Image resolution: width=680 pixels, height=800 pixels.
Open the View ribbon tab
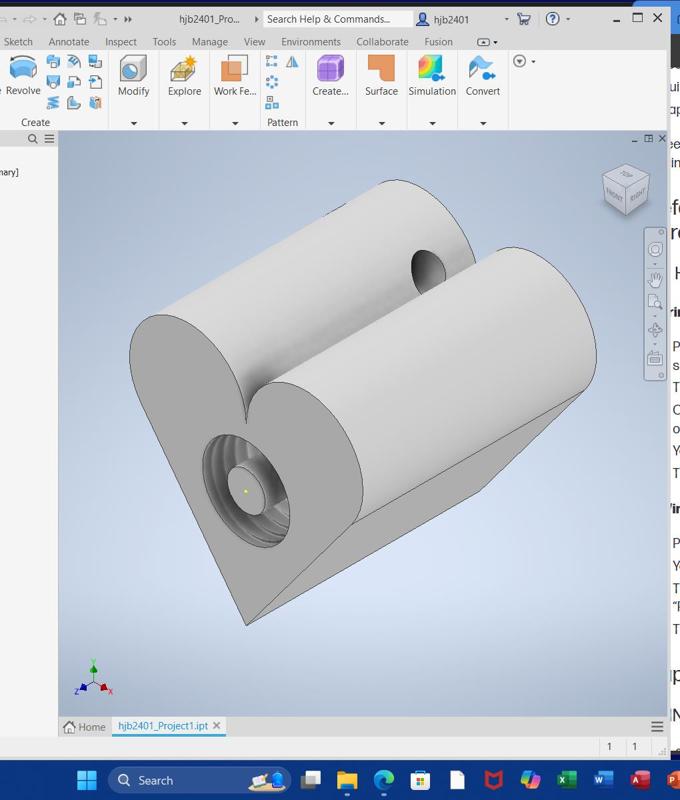click(x=254, y=42)
